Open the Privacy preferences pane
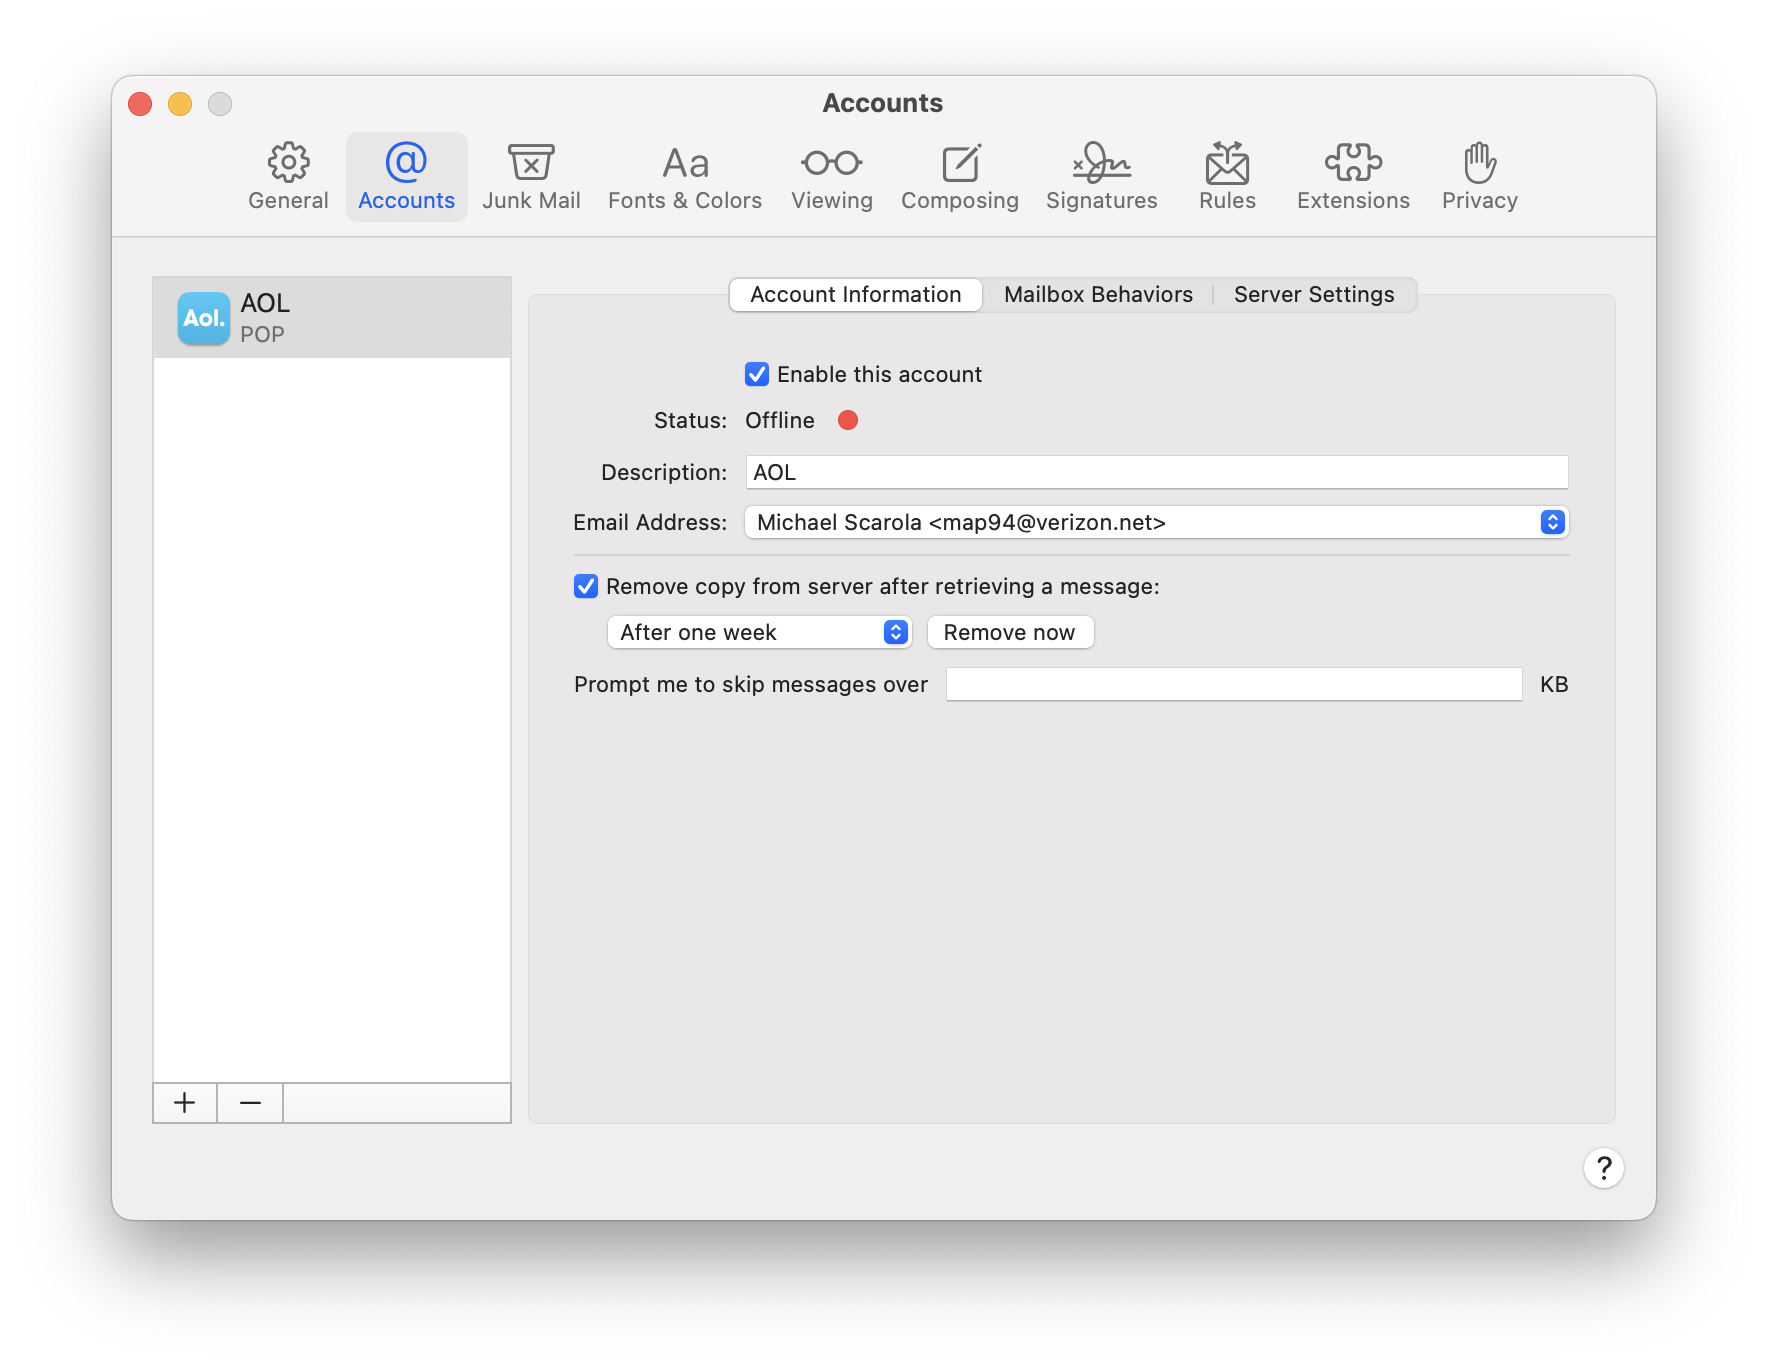1768x1368 pixels. click(1480, 177)
